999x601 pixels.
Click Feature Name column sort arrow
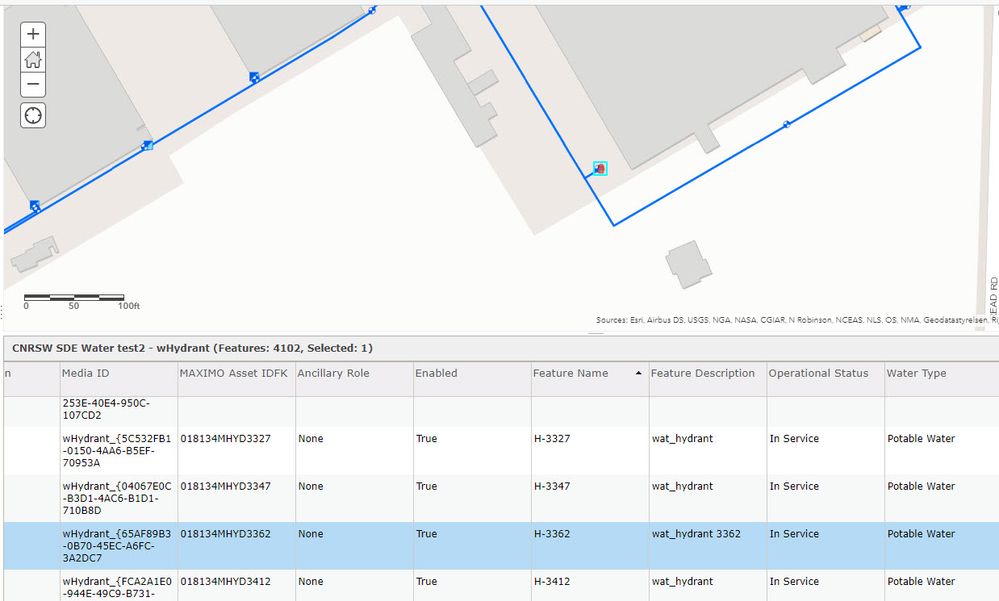(x=638, y=373)
